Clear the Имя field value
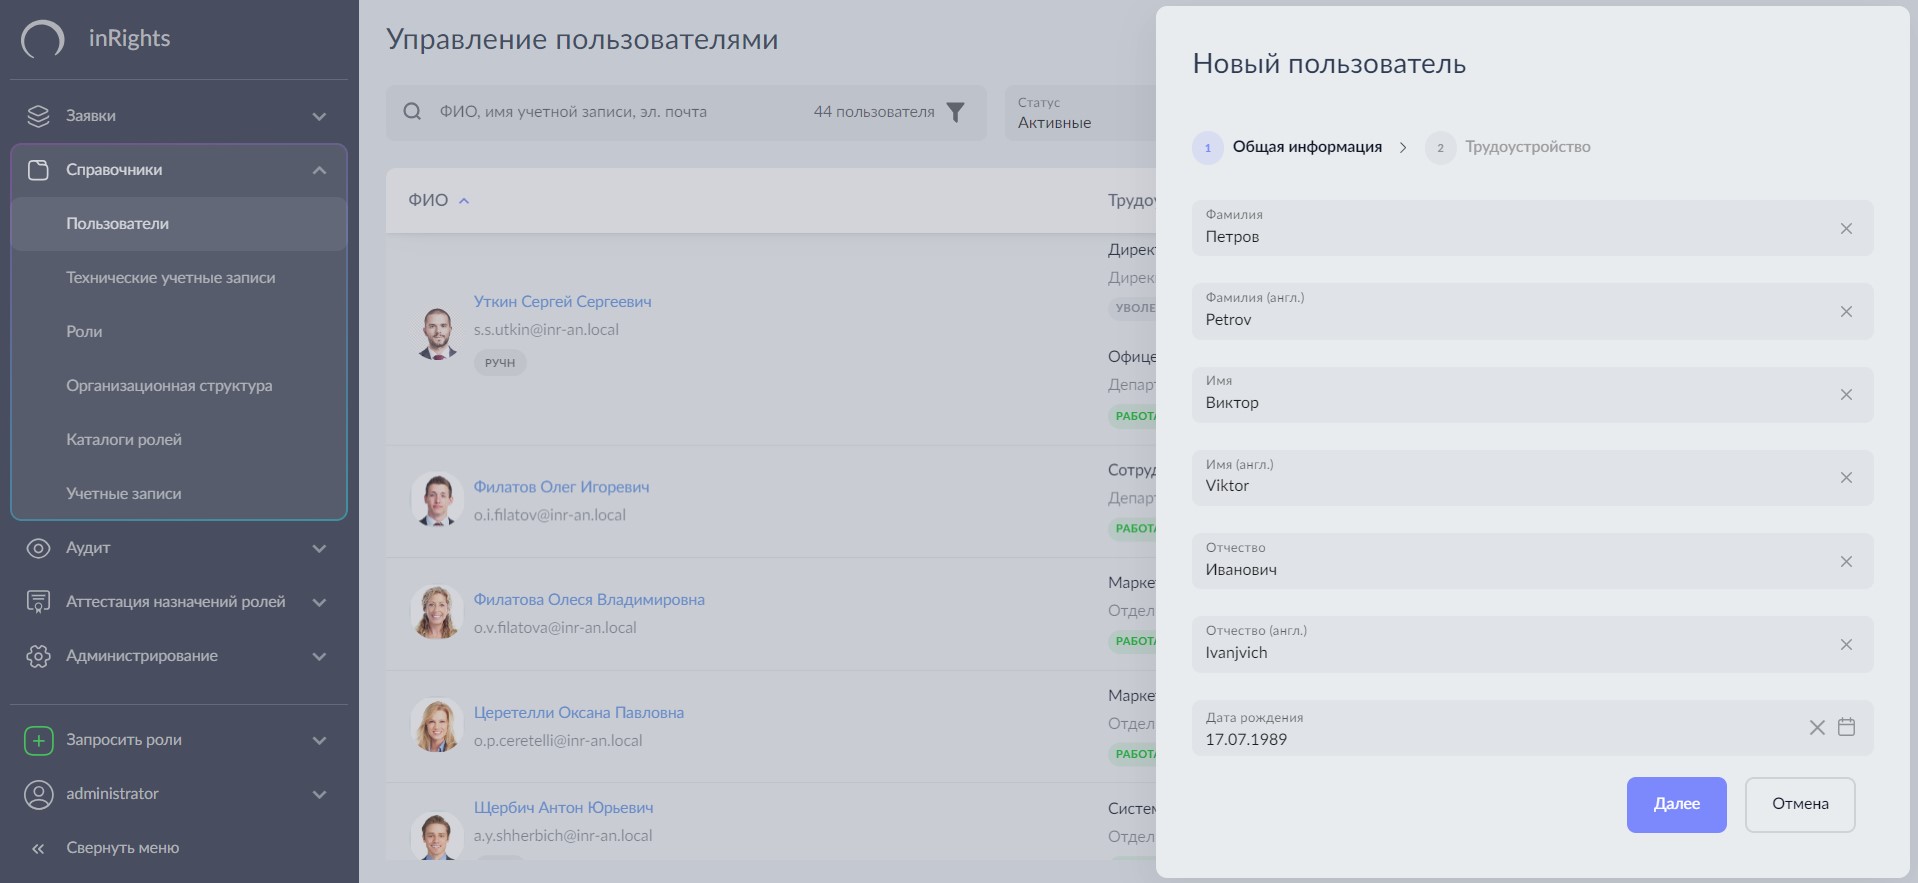 [x=1846, y=394]
